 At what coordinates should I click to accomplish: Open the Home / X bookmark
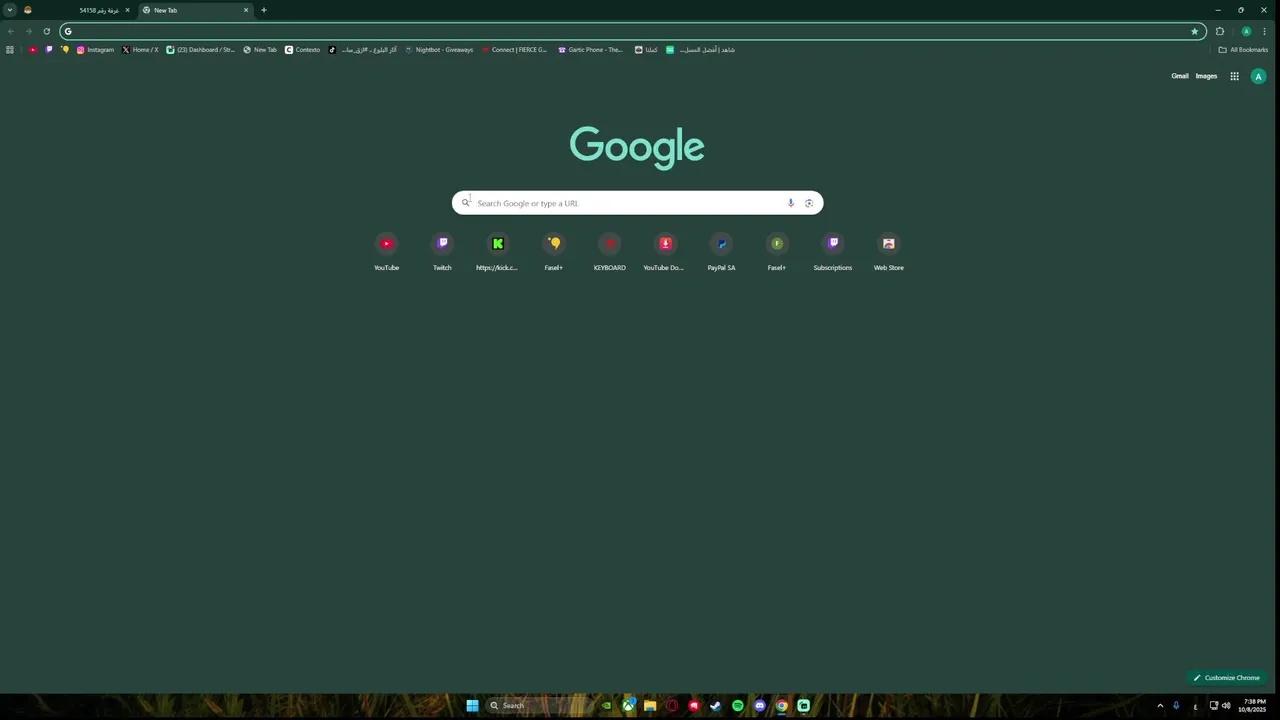(x=140, y=49)
